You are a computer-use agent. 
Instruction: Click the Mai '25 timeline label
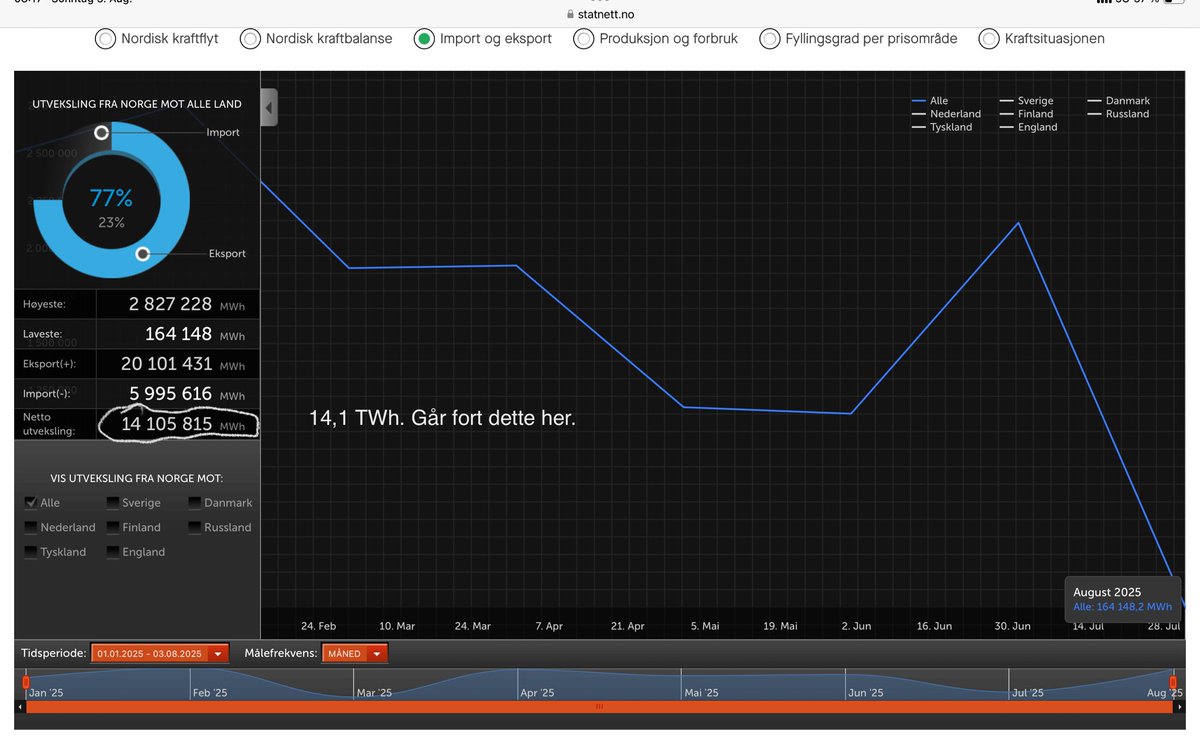pos(701,693)
